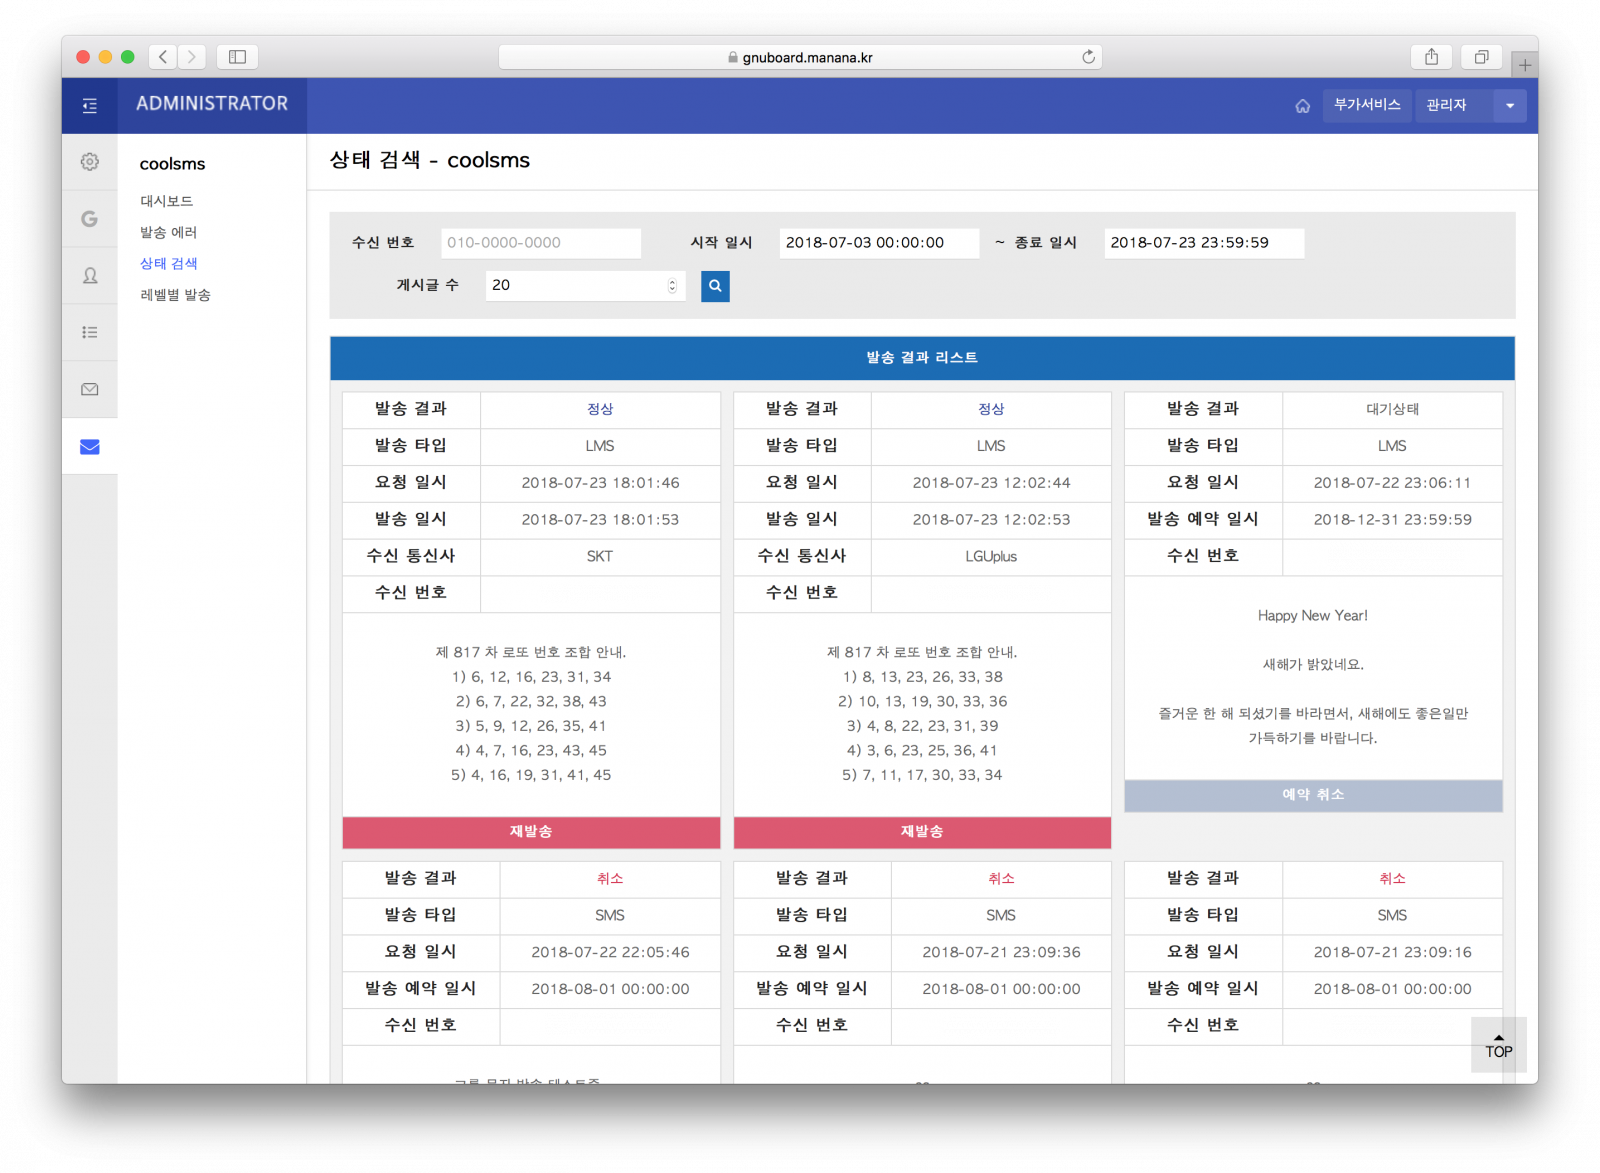The height and width of the screenshot is (1173, 1600).
Task: Open the settings gear sidebar icon
Action: [90, 162]
